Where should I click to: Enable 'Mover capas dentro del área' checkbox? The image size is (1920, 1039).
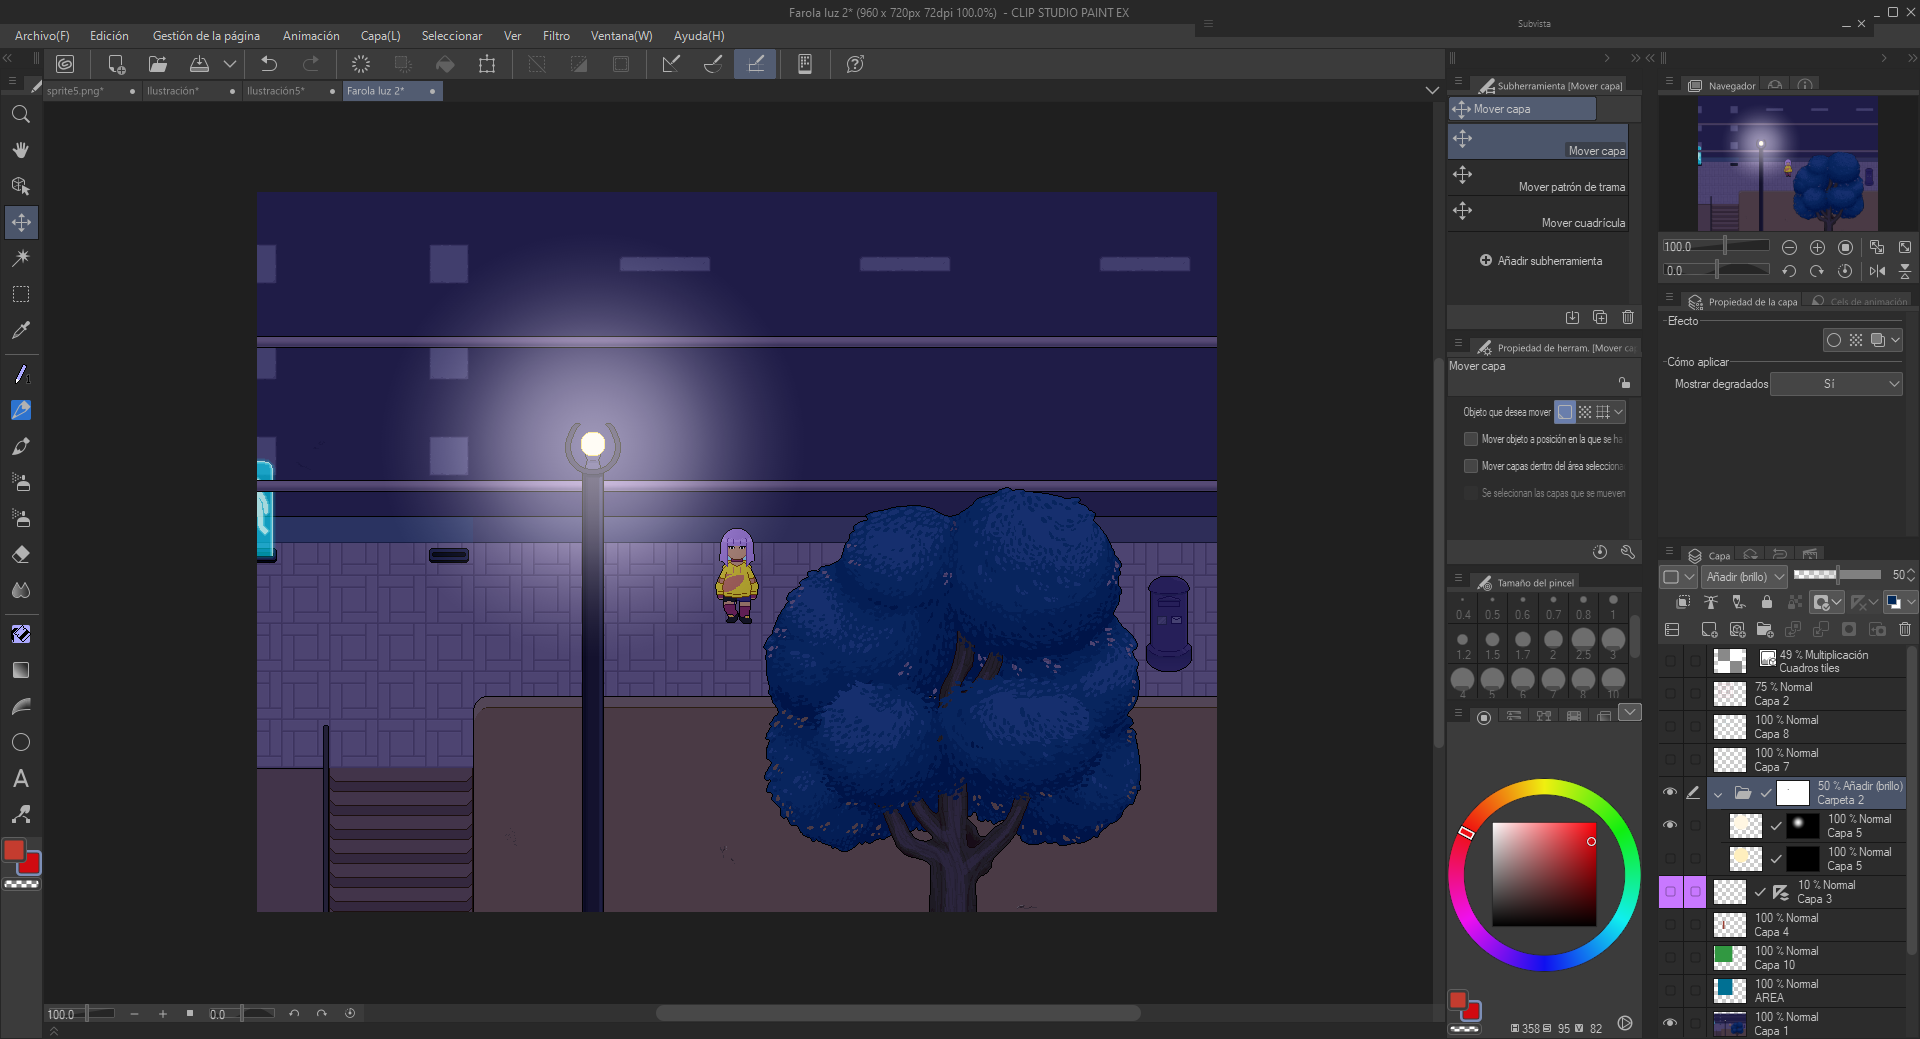(1470, 466)
